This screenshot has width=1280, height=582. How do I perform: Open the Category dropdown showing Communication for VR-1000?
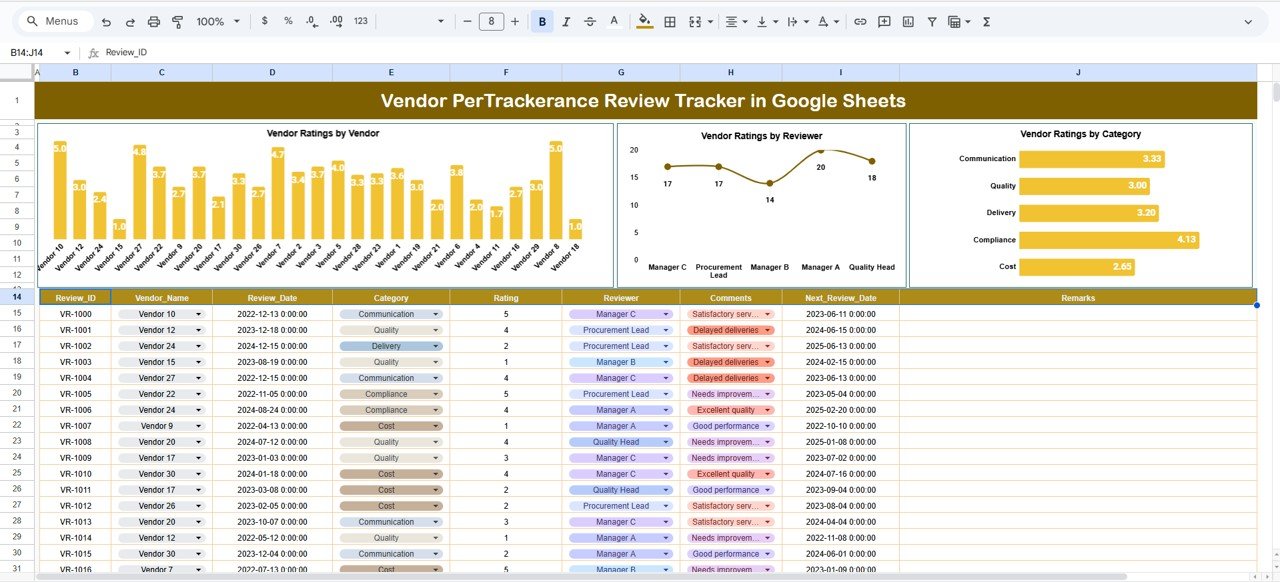pos(437,314)
